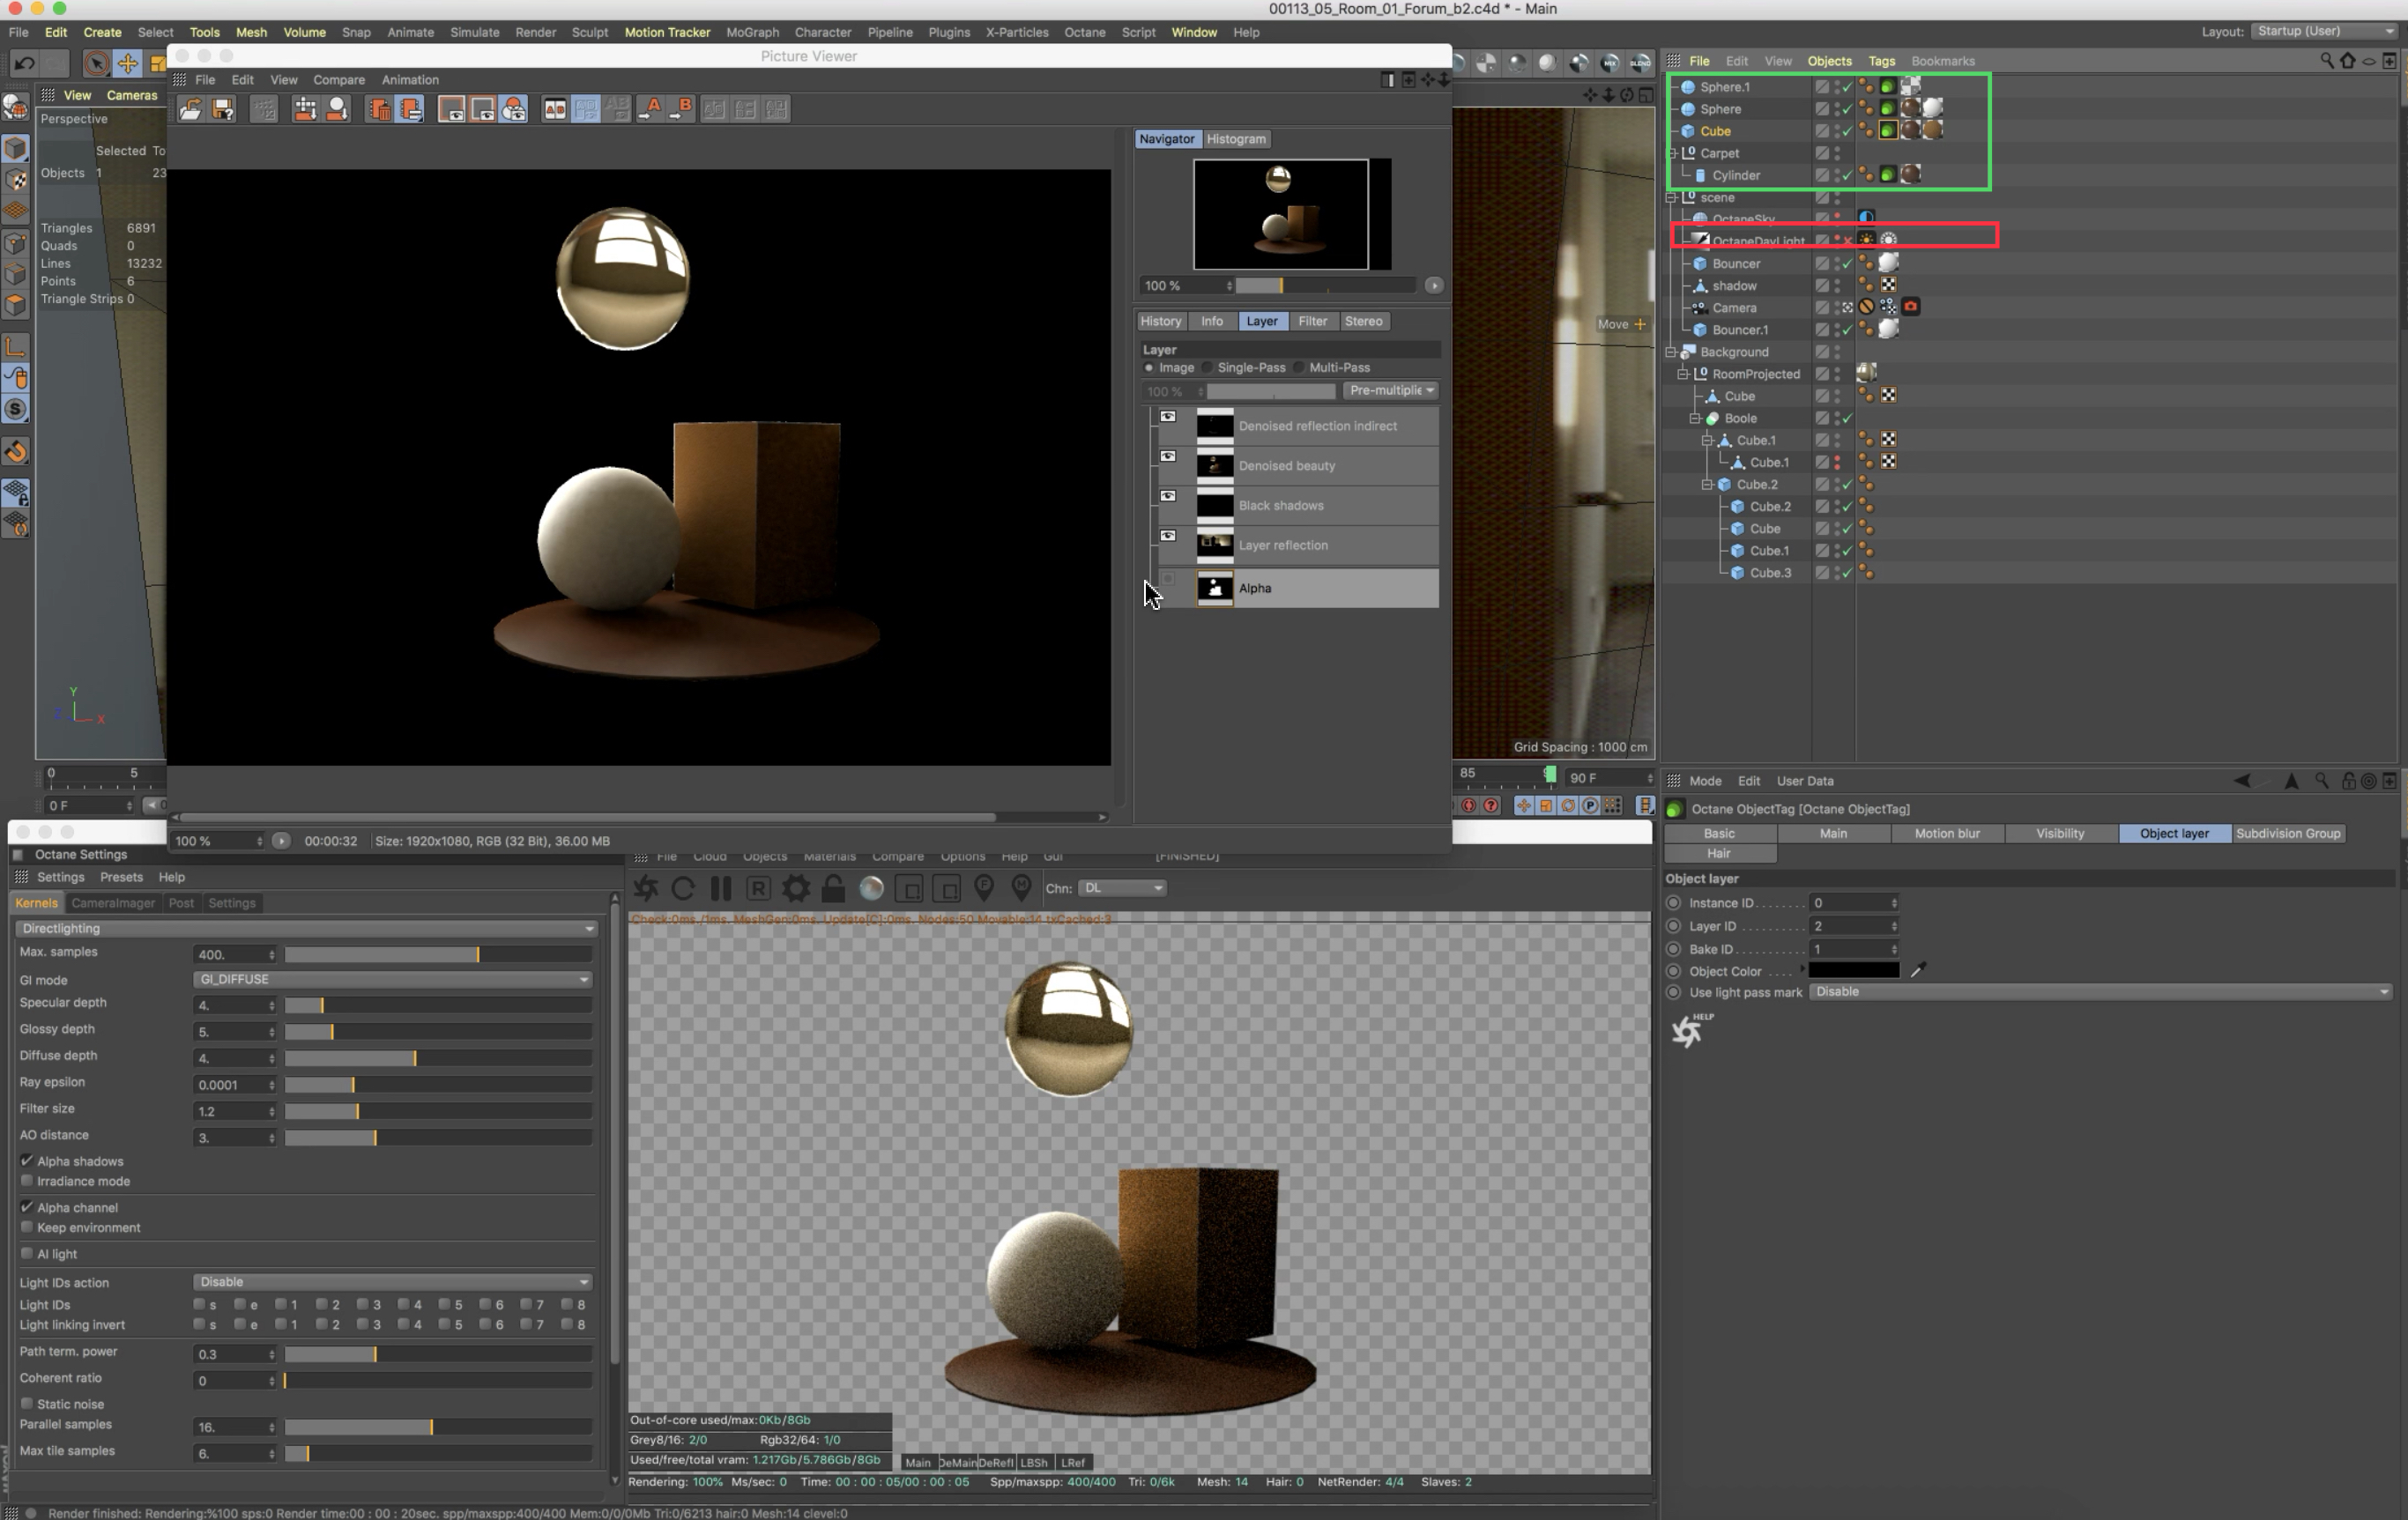Click the Open file icon in Picture Viewer
Image resolution: width=2408 pixels, height=1520 pixels.
pos(190,109)
